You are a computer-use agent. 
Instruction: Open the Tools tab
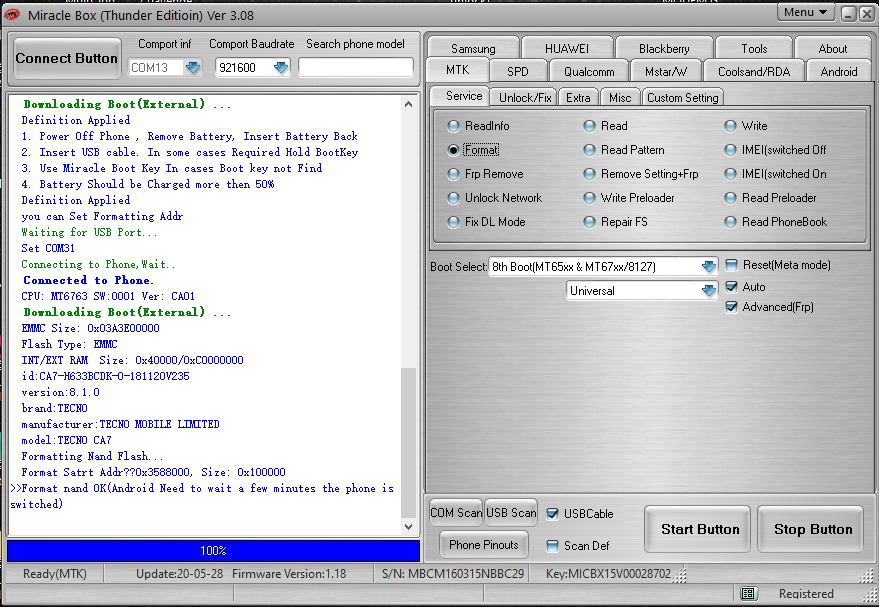click(754, 49)
